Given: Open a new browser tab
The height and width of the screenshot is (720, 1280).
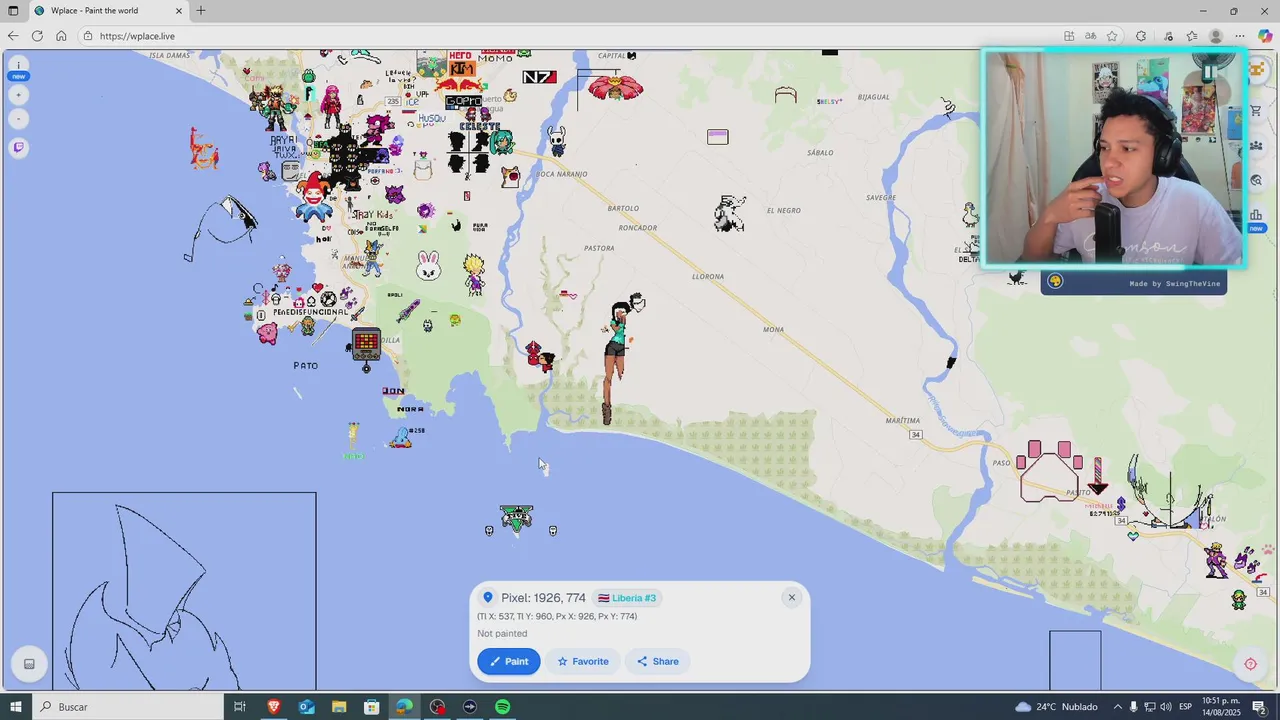Looking at the screenshot, I should click(x=201, y=11).
